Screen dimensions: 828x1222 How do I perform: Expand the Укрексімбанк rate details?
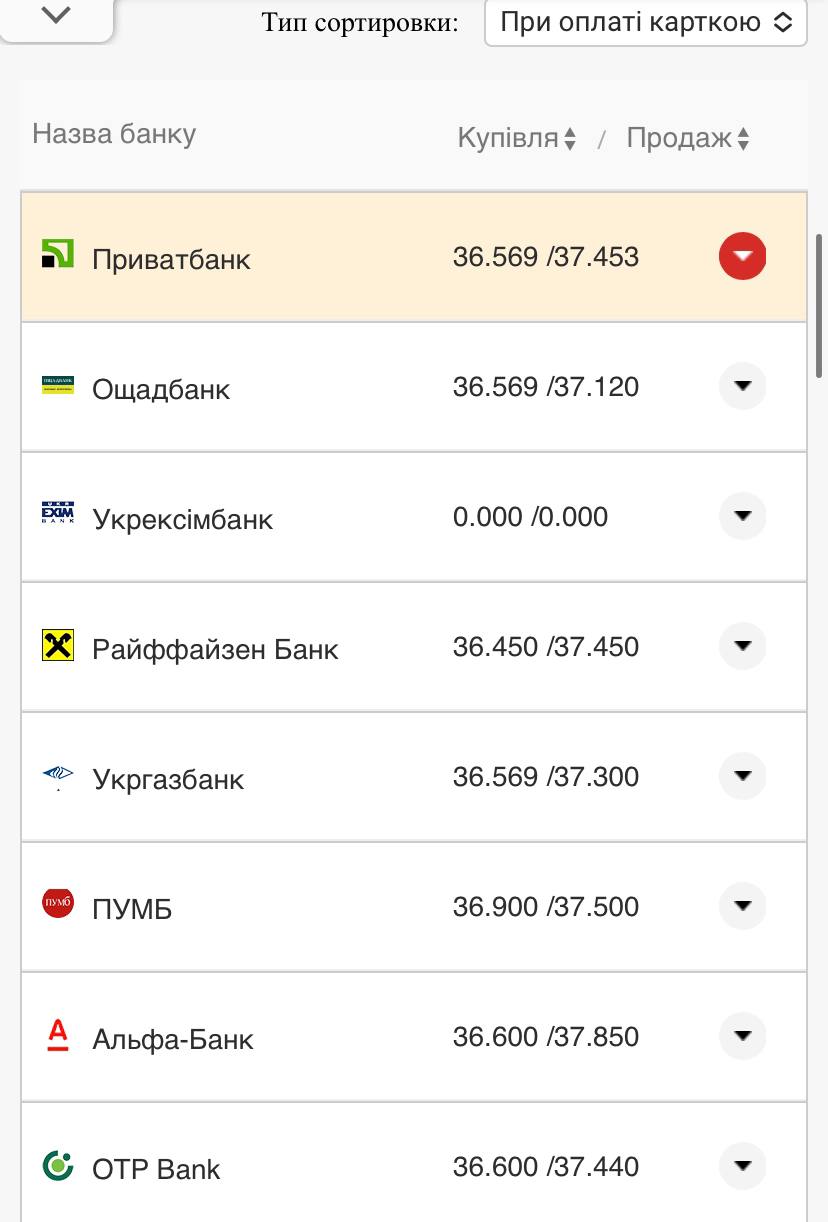742,516
